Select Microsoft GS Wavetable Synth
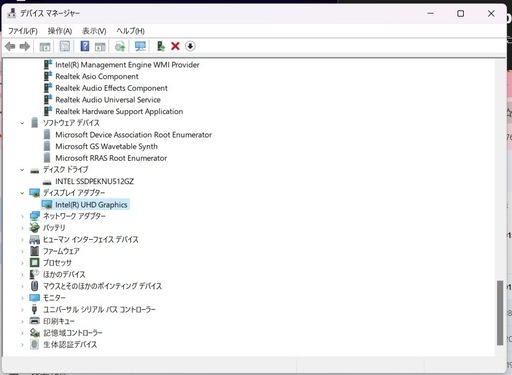The width and height of the screenshot is (512, 375). (x=106, y=146)
